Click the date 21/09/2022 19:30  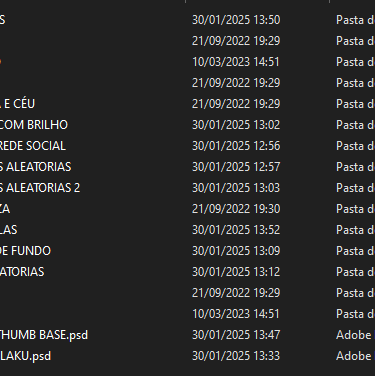coord(236,209)
